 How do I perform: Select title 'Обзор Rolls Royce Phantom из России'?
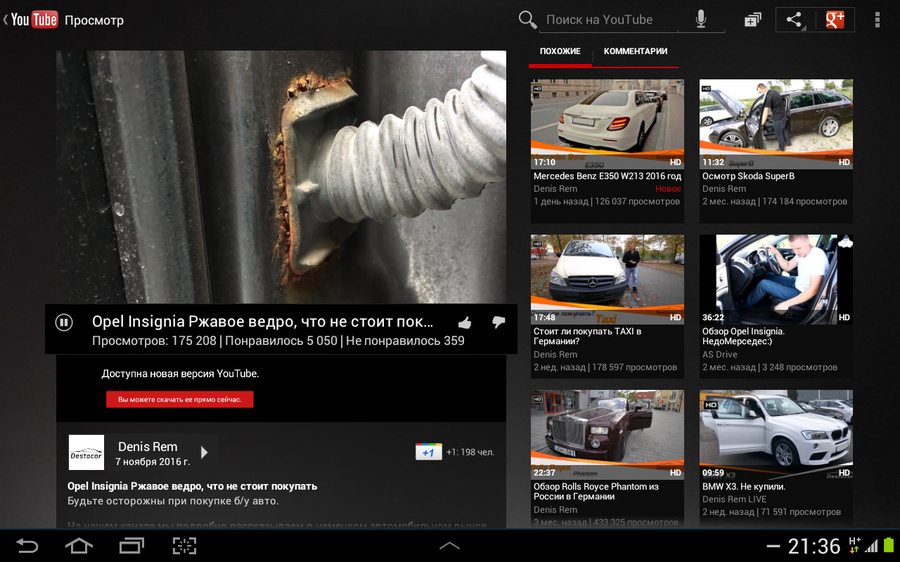click(x=596, y=491)
